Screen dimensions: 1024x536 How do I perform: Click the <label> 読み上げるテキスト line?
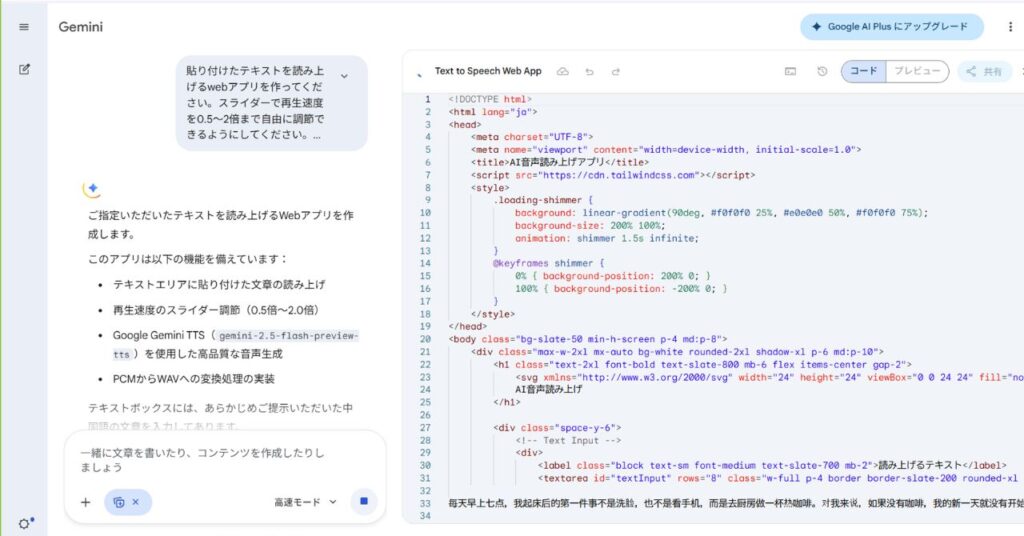[x=772, y=465]
